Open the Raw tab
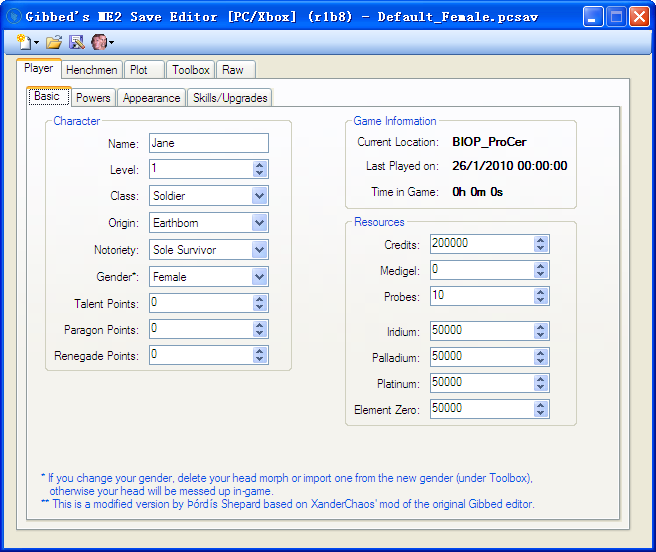656x552 pixels. click(x=236, y=70)
